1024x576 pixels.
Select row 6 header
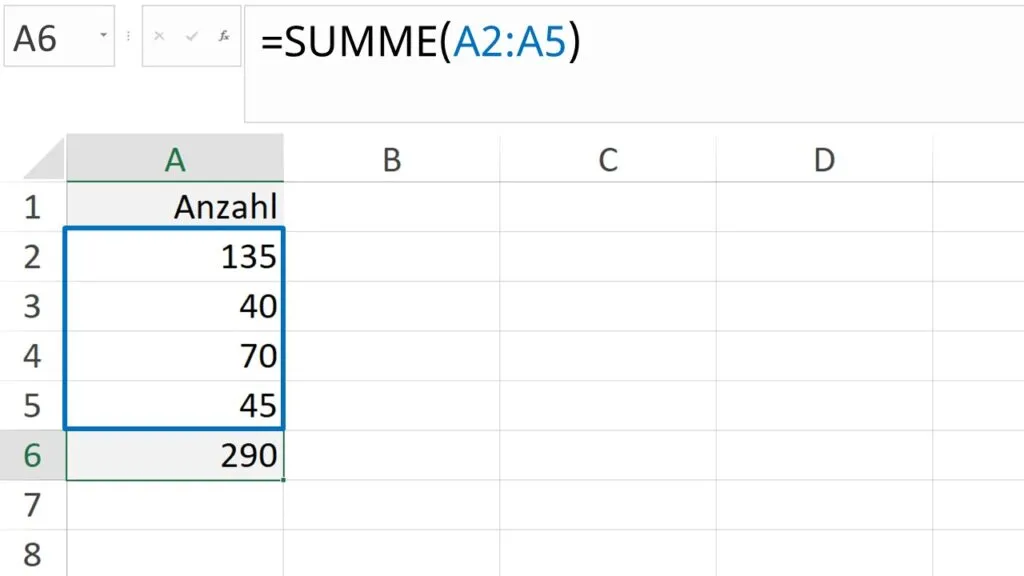pyautogui.click(x=33, y=455)
